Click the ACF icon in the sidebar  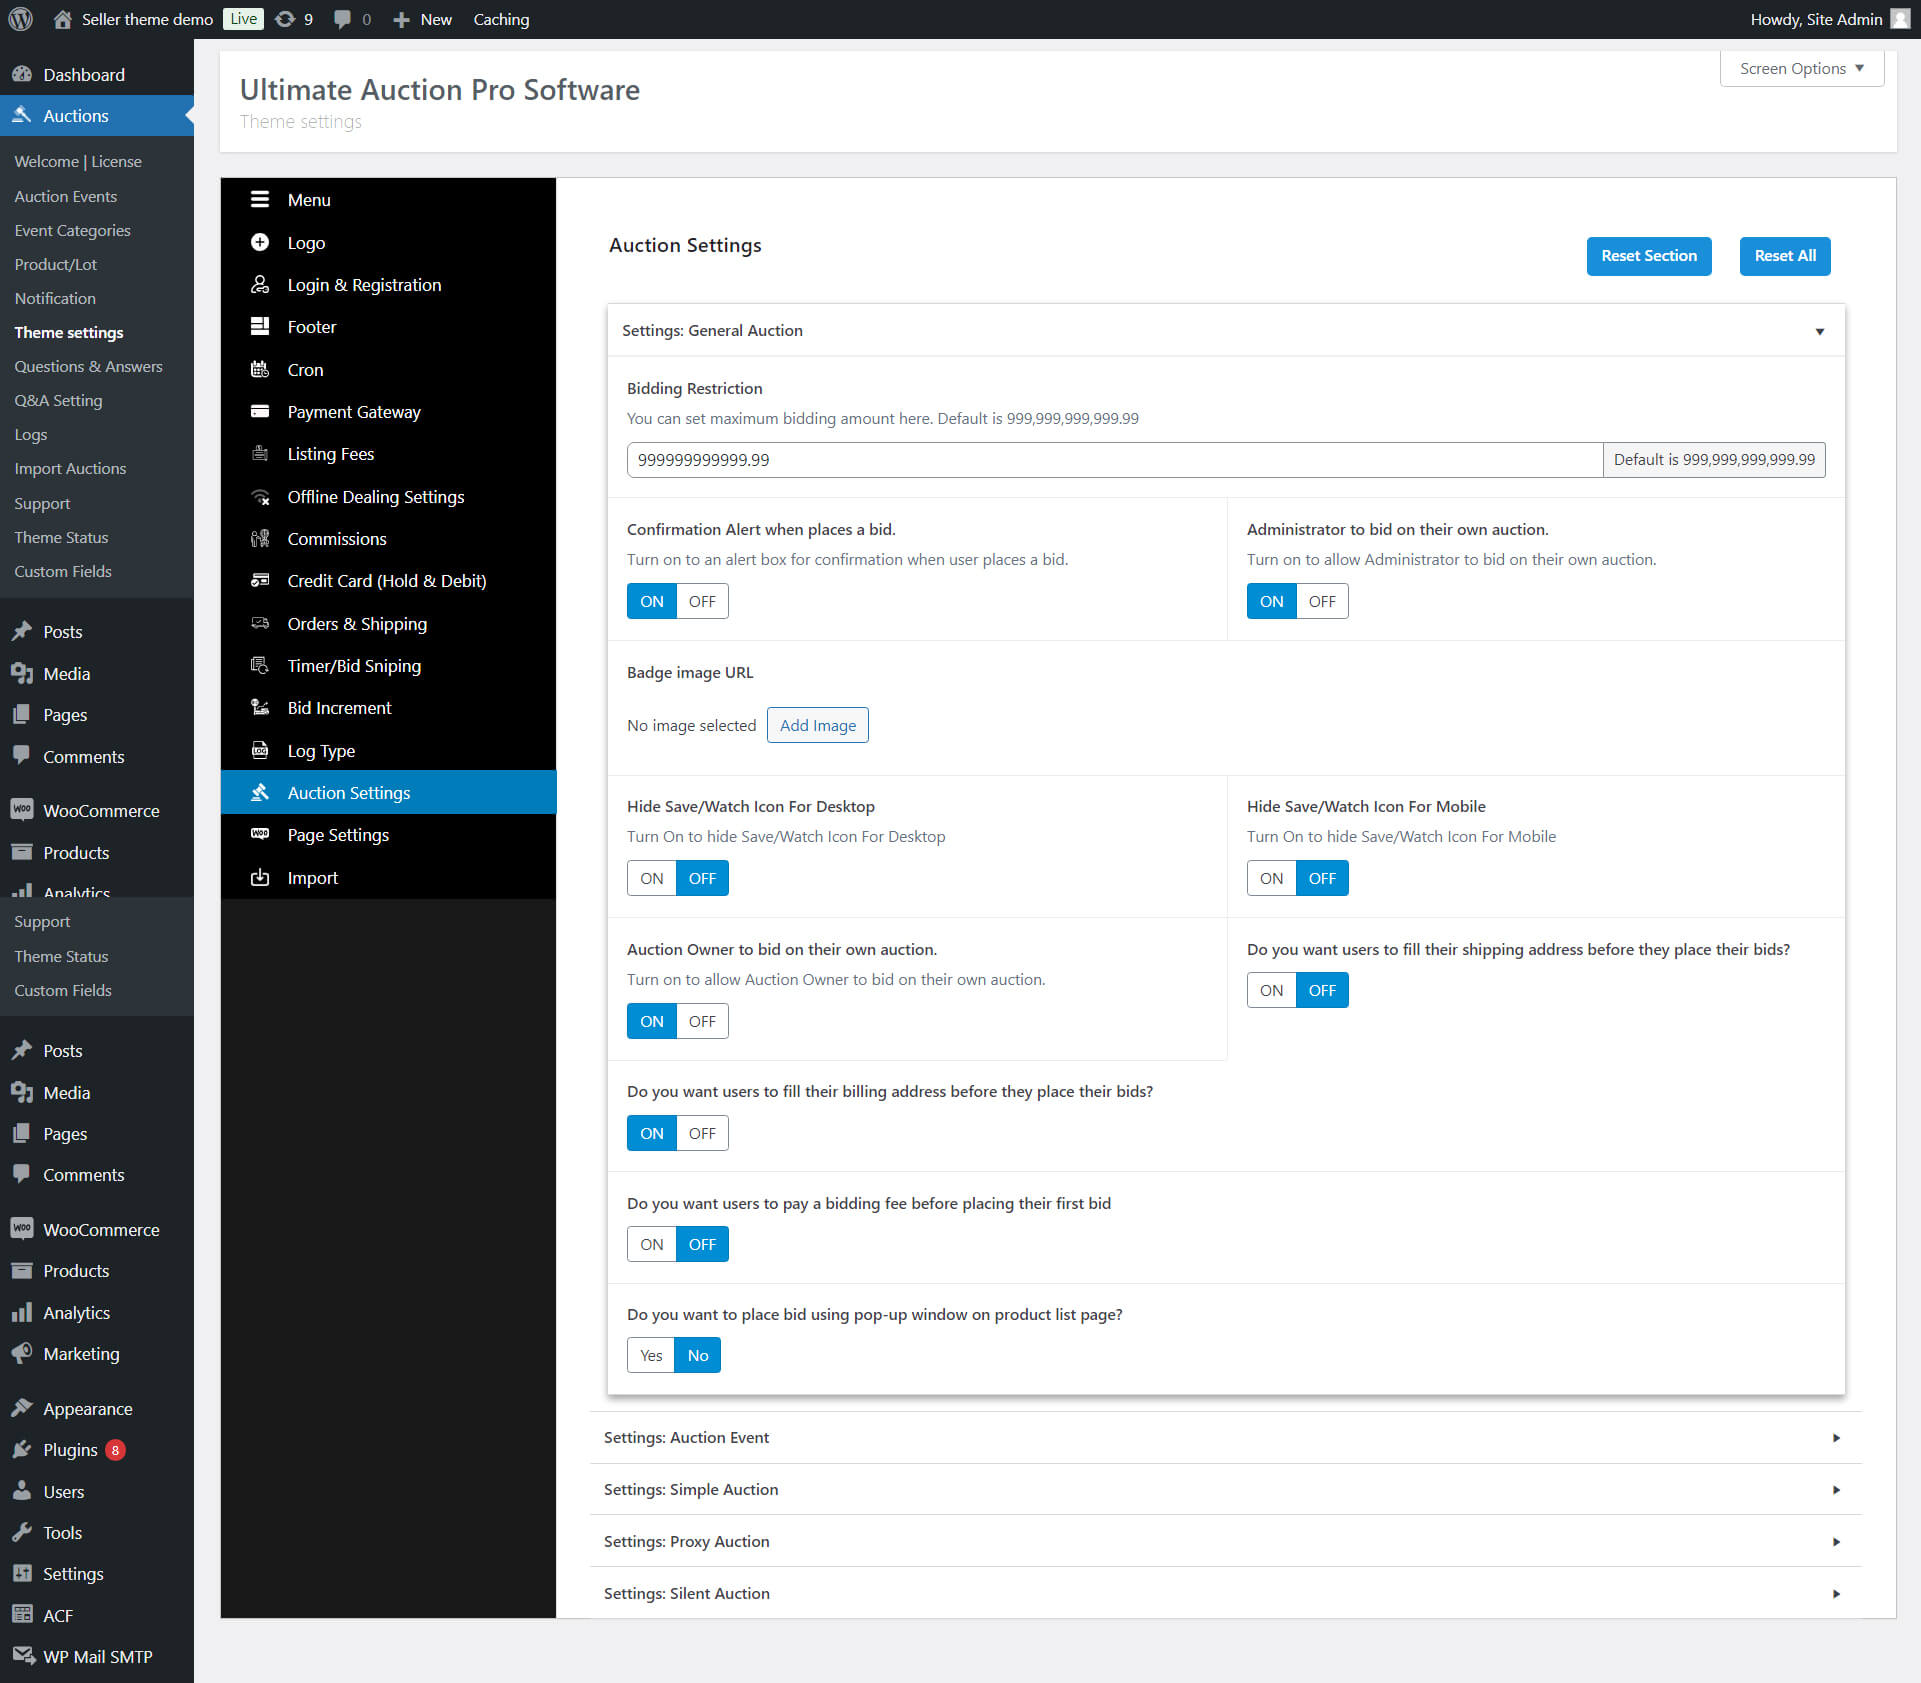pos(22,1615)
